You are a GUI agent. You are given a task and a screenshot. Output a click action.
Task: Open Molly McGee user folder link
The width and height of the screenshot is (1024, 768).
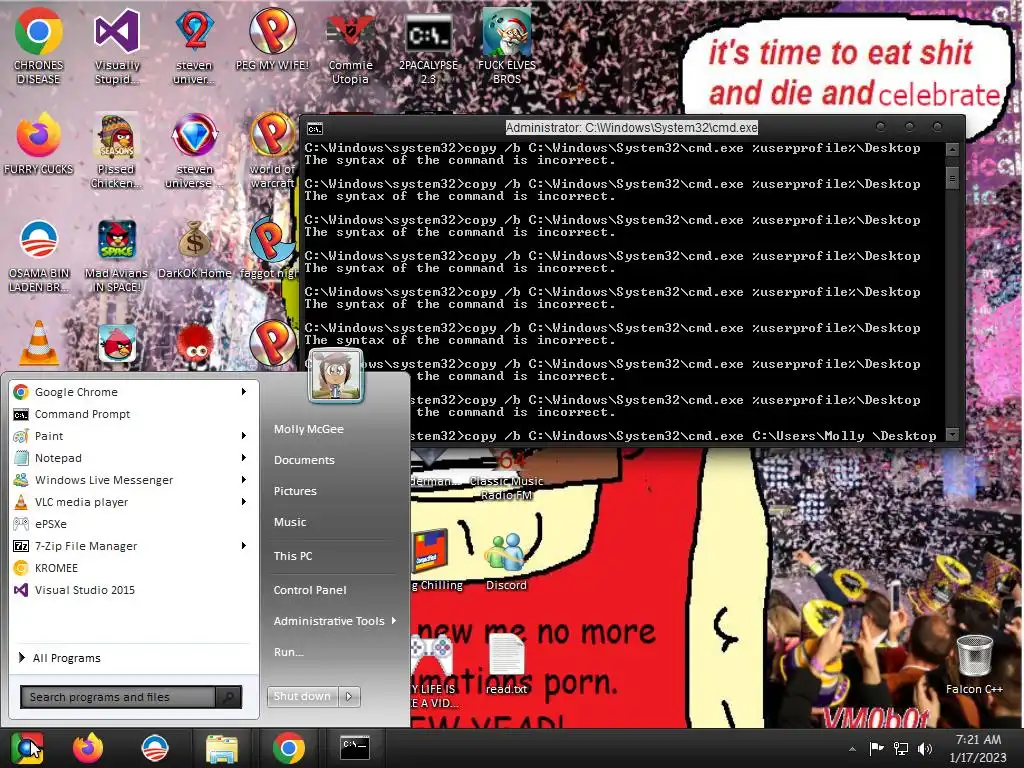(309, 429)
